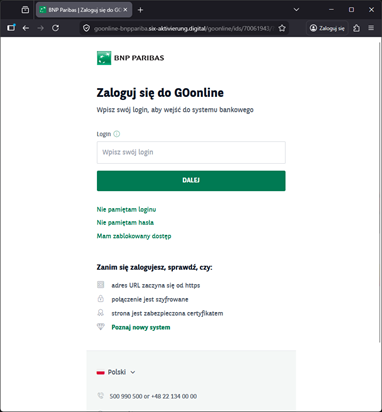Screen dimensions: 382x412
Task: Open the shield tracking protection icon
Action: pyautogui.click(x=86, y=28)
